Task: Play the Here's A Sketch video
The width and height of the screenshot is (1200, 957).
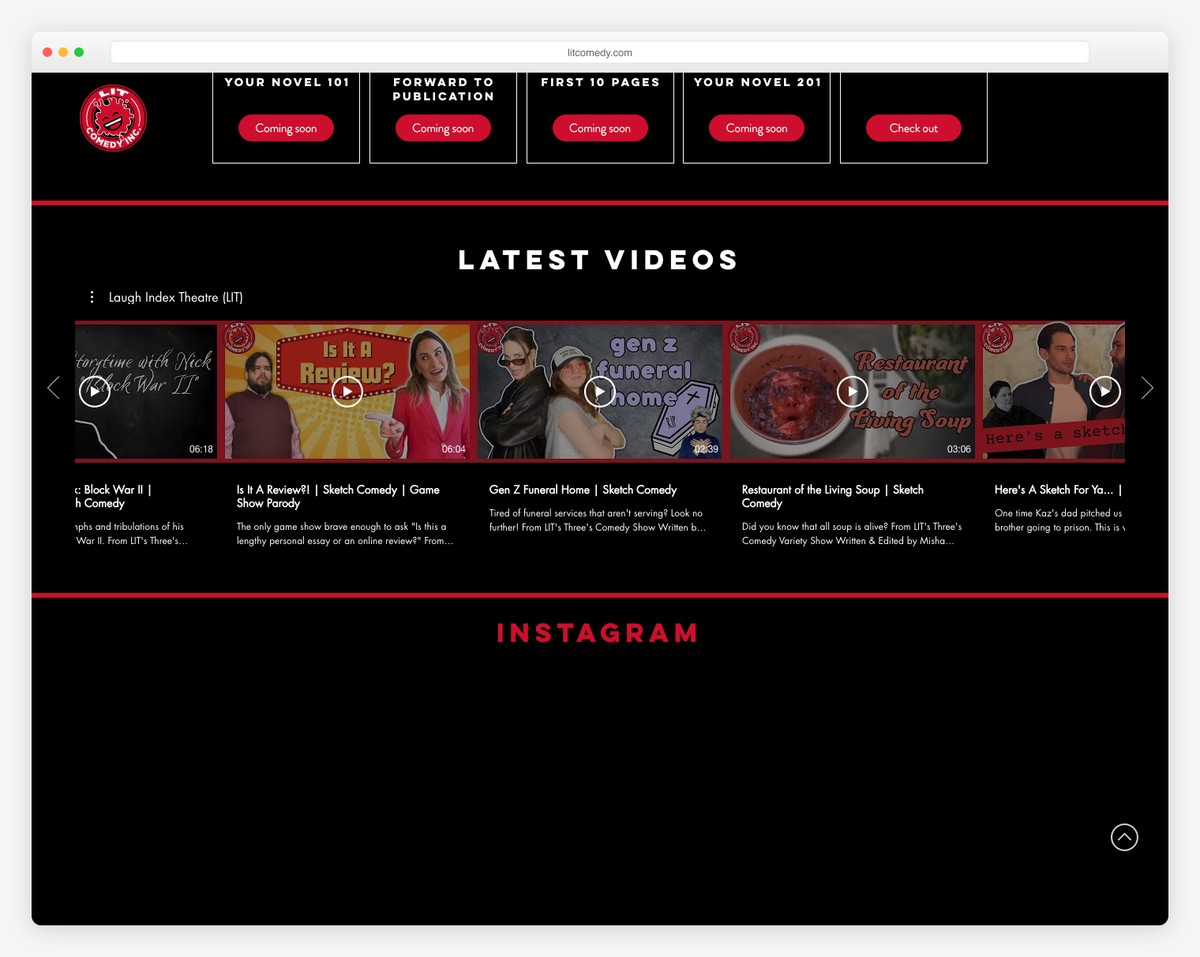Action: tap(1104, 391)
